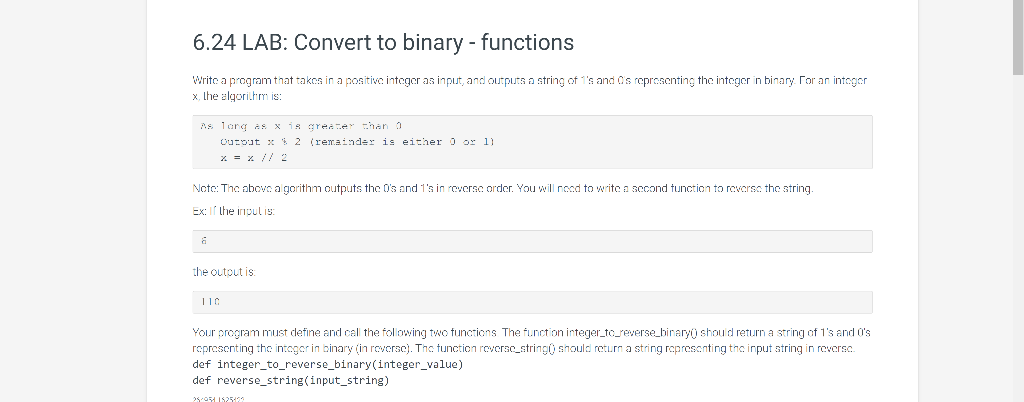Click the gray page margin left of the content card
The width and height of the screenshot is (1024, 402).
coord(73,201)
